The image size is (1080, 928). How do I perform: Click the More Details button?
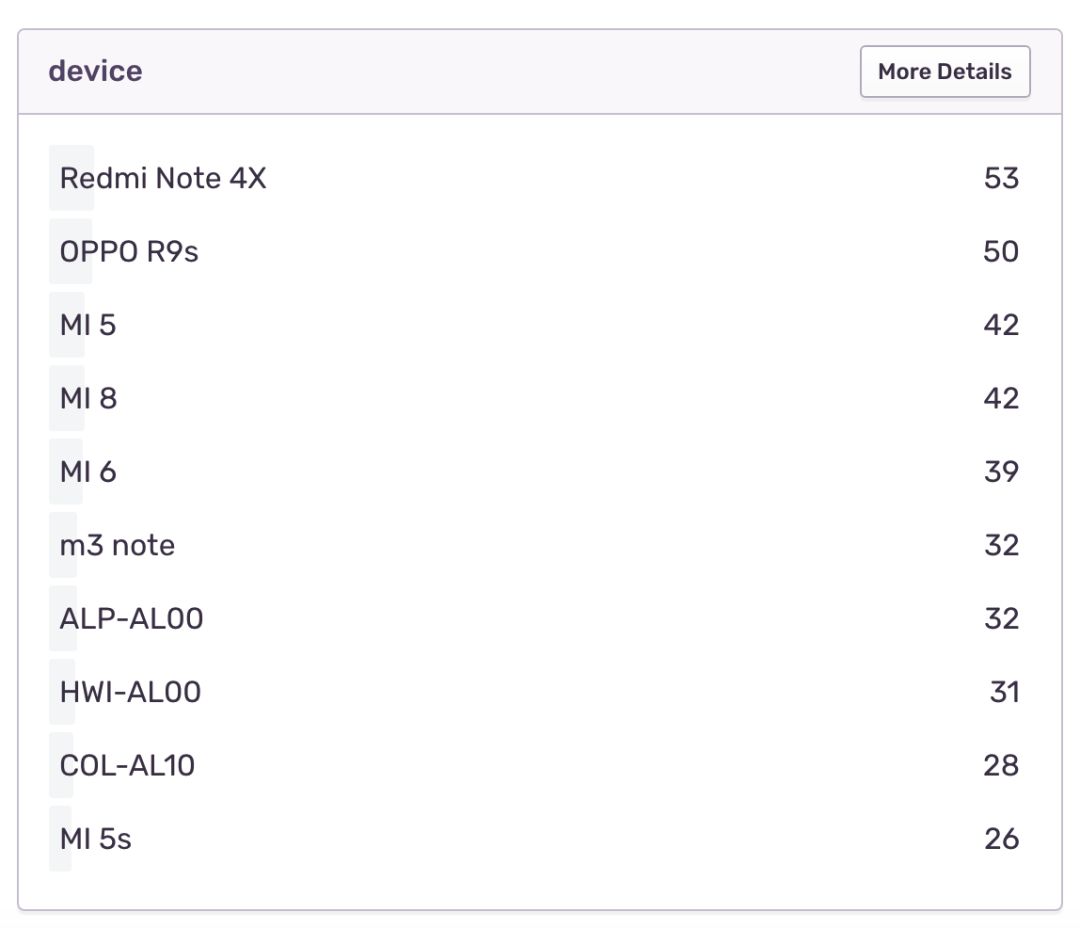(x=944, y=72)
